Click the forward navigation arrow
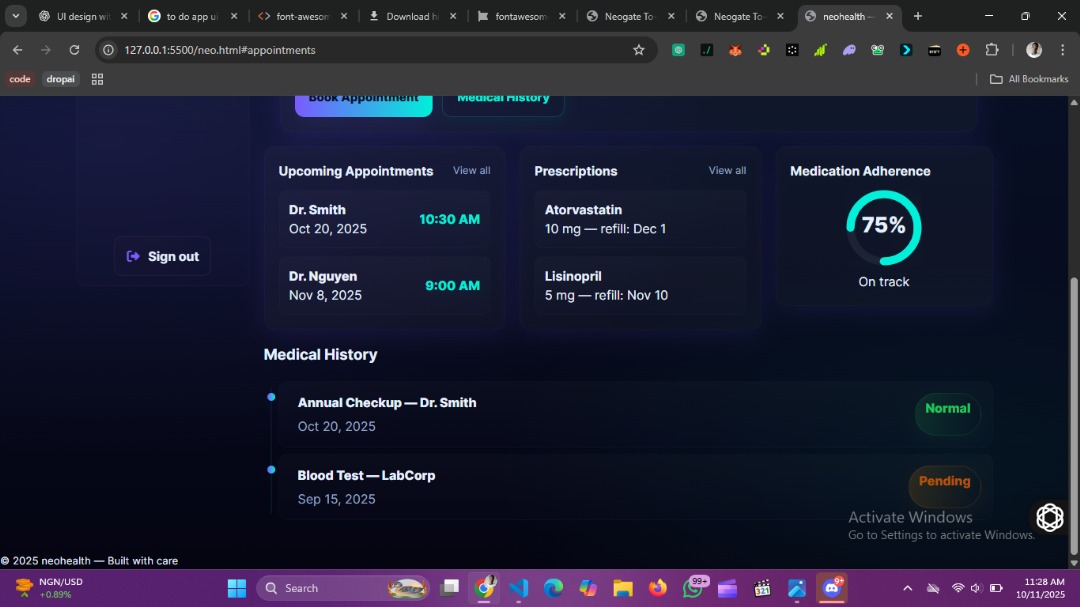 (45, 50)
